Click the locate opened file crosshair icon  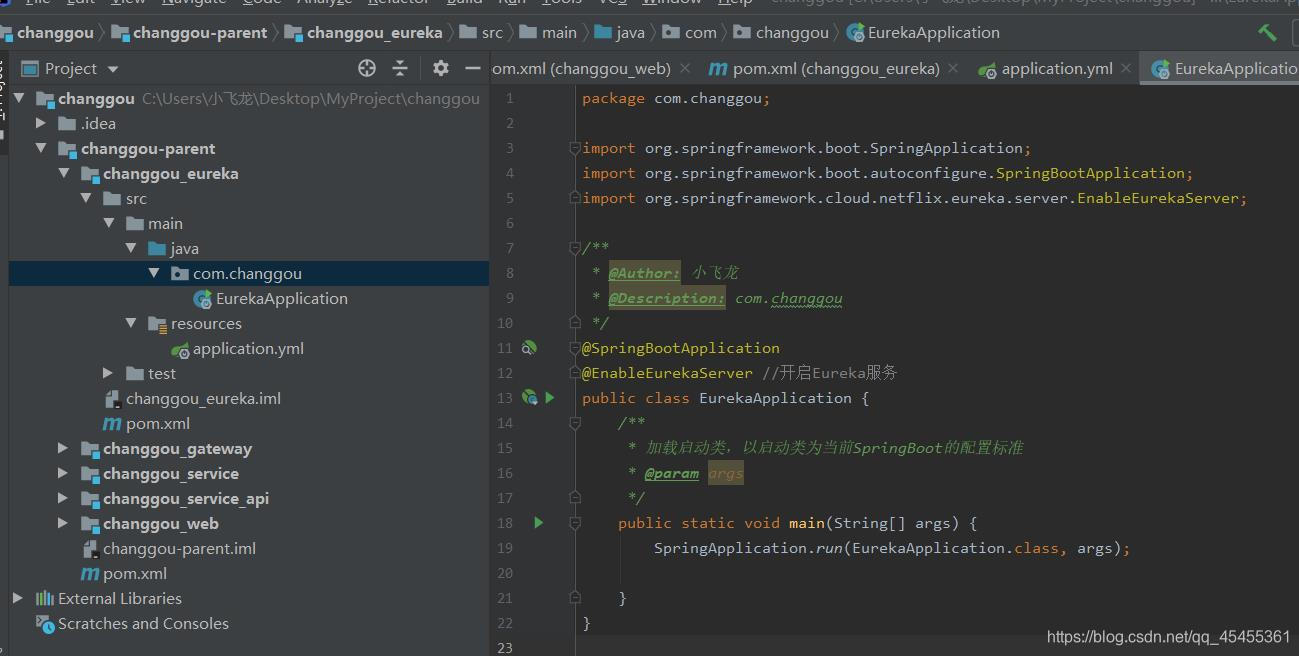(367, 68)
